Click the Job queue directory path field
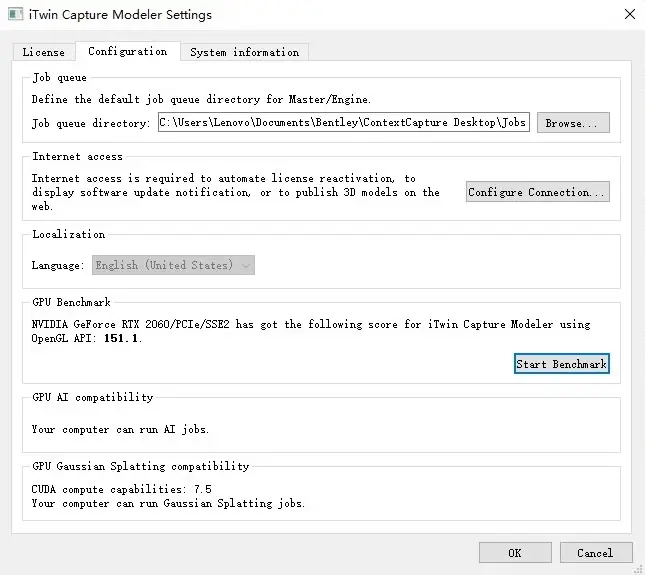Viewport: 645px width, 575px height. pyautogui.click(x=343, y=123)
